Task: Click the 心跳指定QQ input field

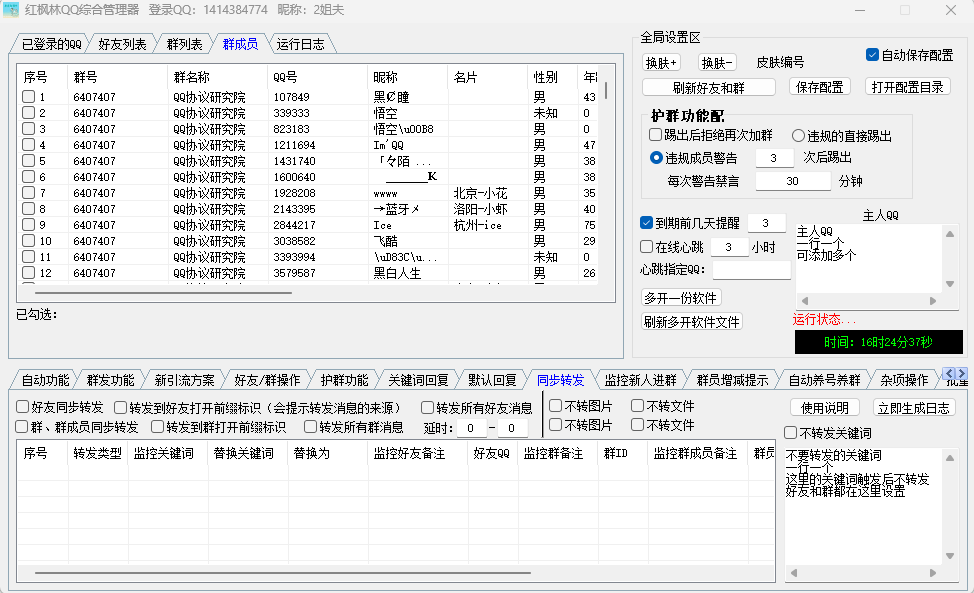Action: pyautogui.click(x=751, y=270)
